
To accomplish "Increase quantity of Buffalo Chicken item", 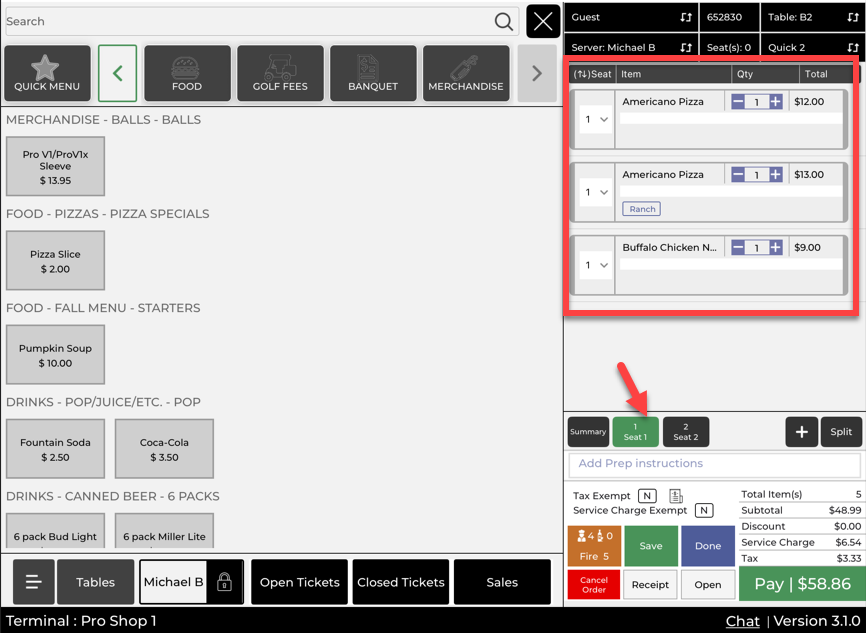I will pyautogui.click(x=776, y=247).
